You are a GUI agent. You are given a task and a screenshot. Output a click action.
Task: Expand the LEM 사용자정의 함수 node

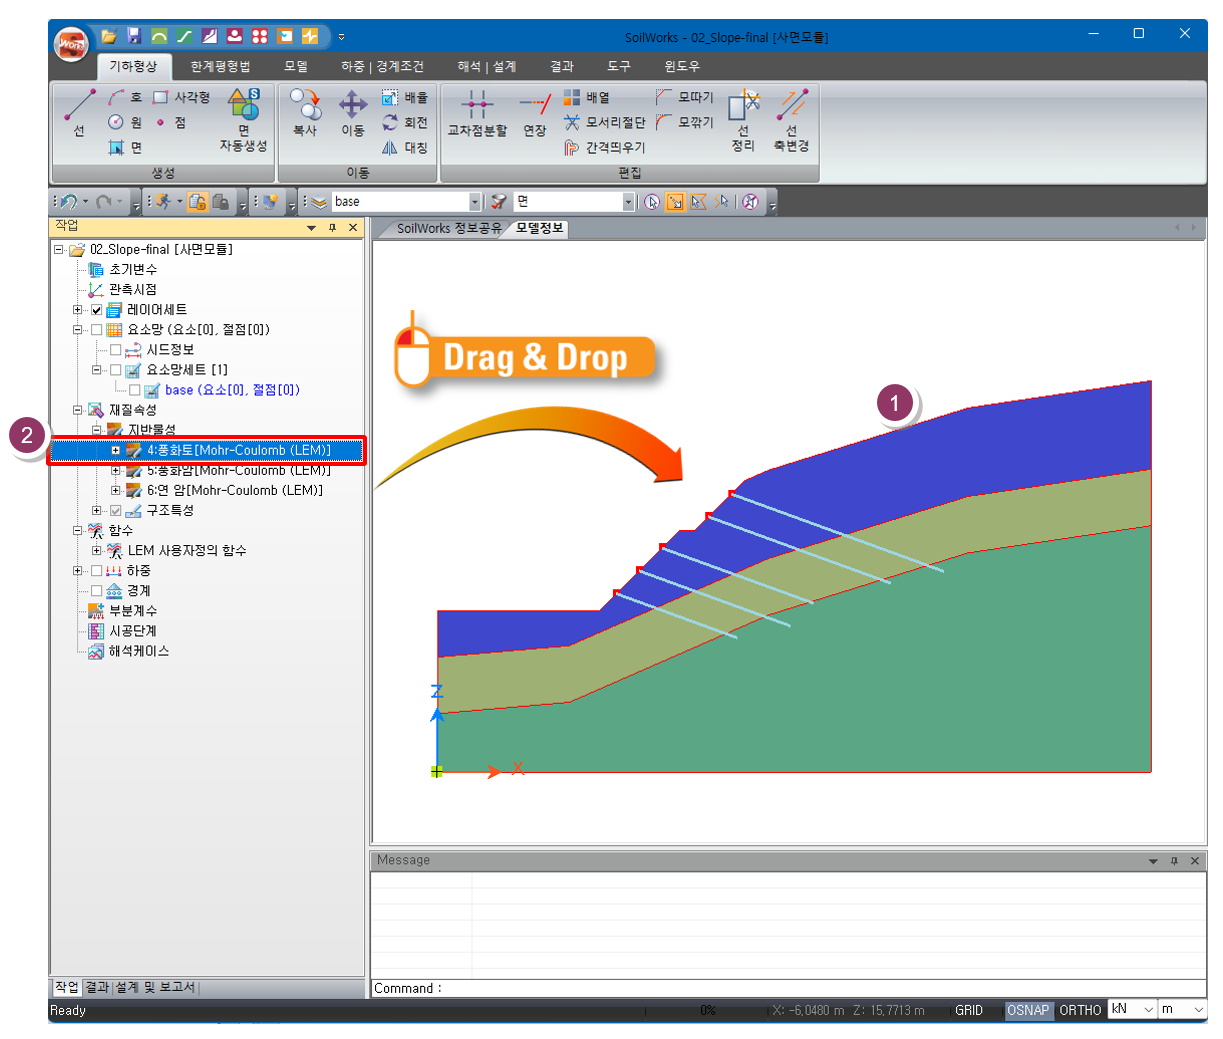(97, 551)
